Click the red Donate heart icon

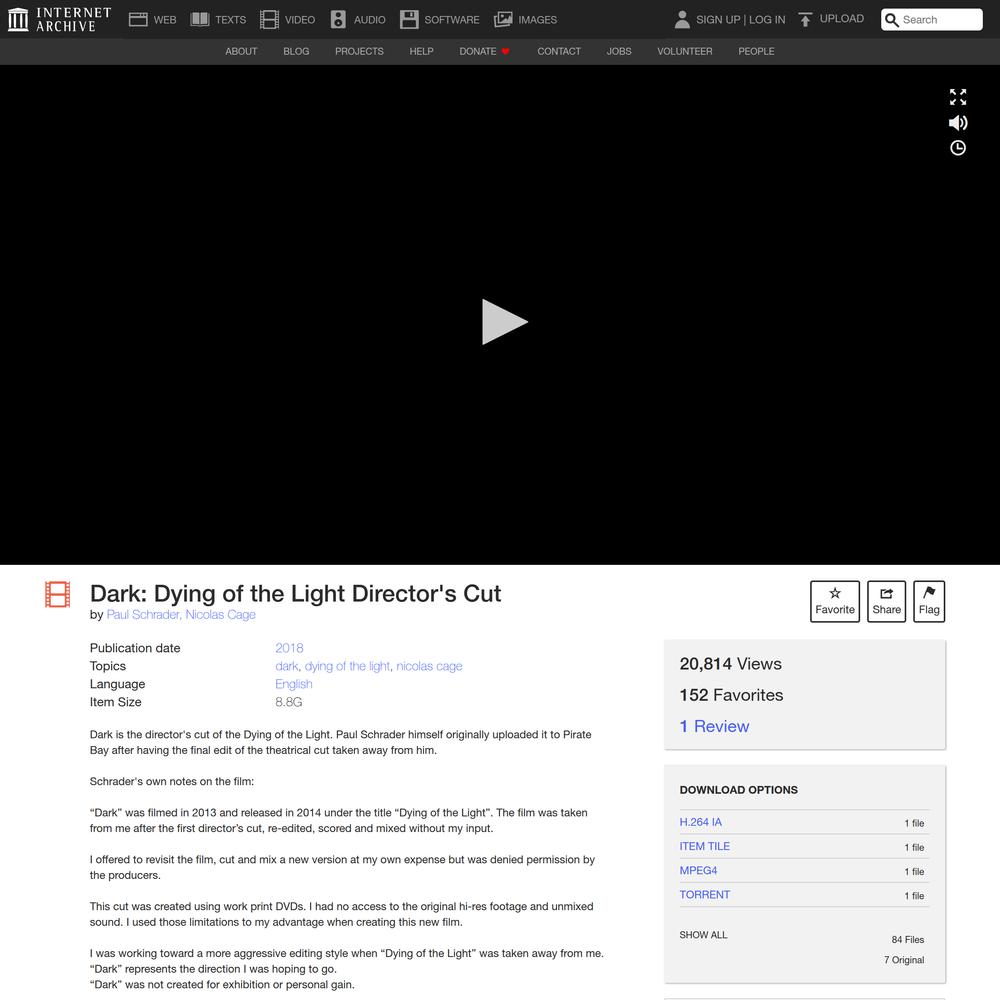[x=505, y=52]
